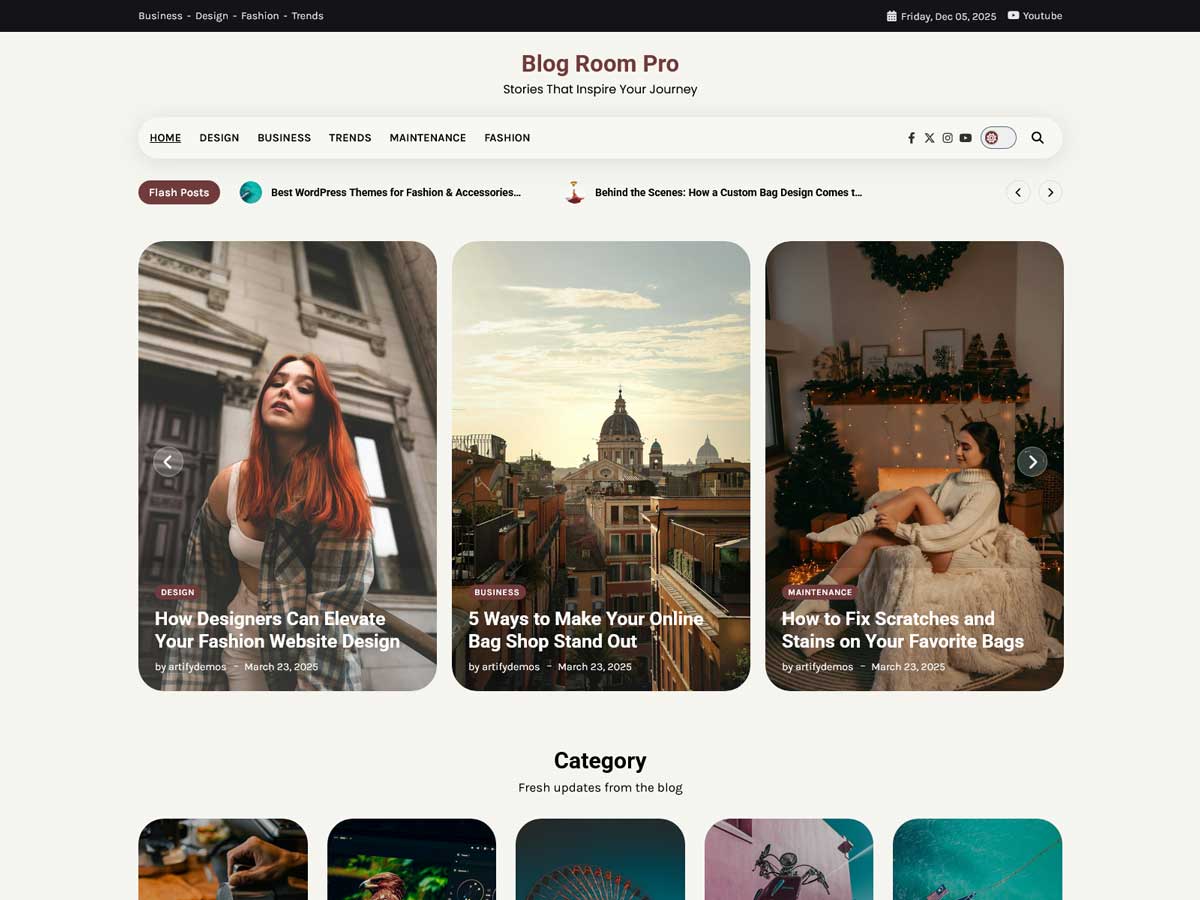Click the Flash Posts badge

[179, 192]
